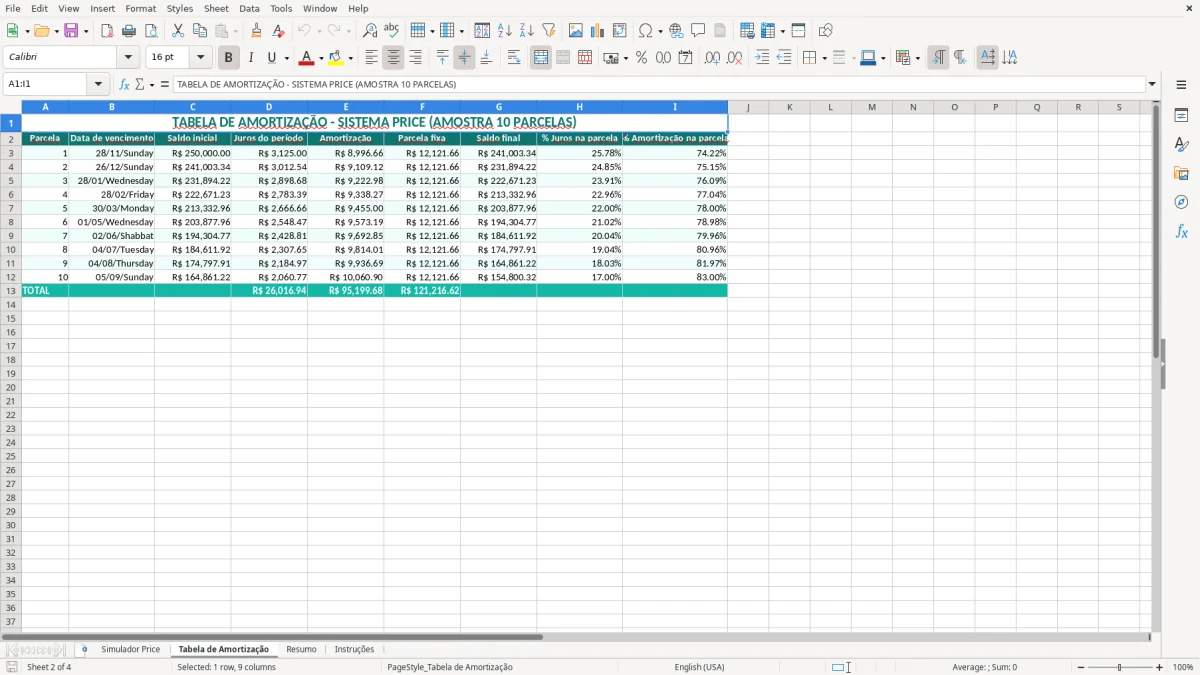The image size is (1200, 675).
Task: Click Background Color yellow highlight swatch
Action: pos(336,58)
